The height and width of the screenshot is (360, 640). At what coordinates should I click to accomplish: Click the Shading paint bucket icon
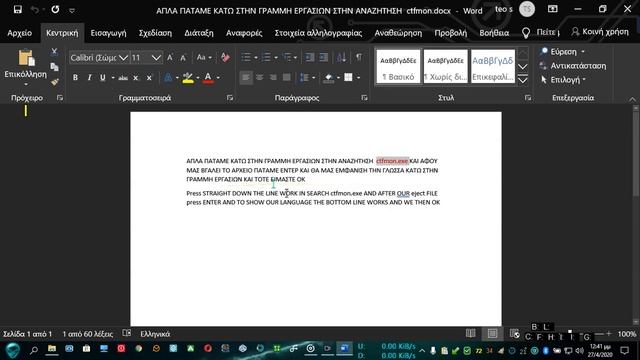[329, 78]
